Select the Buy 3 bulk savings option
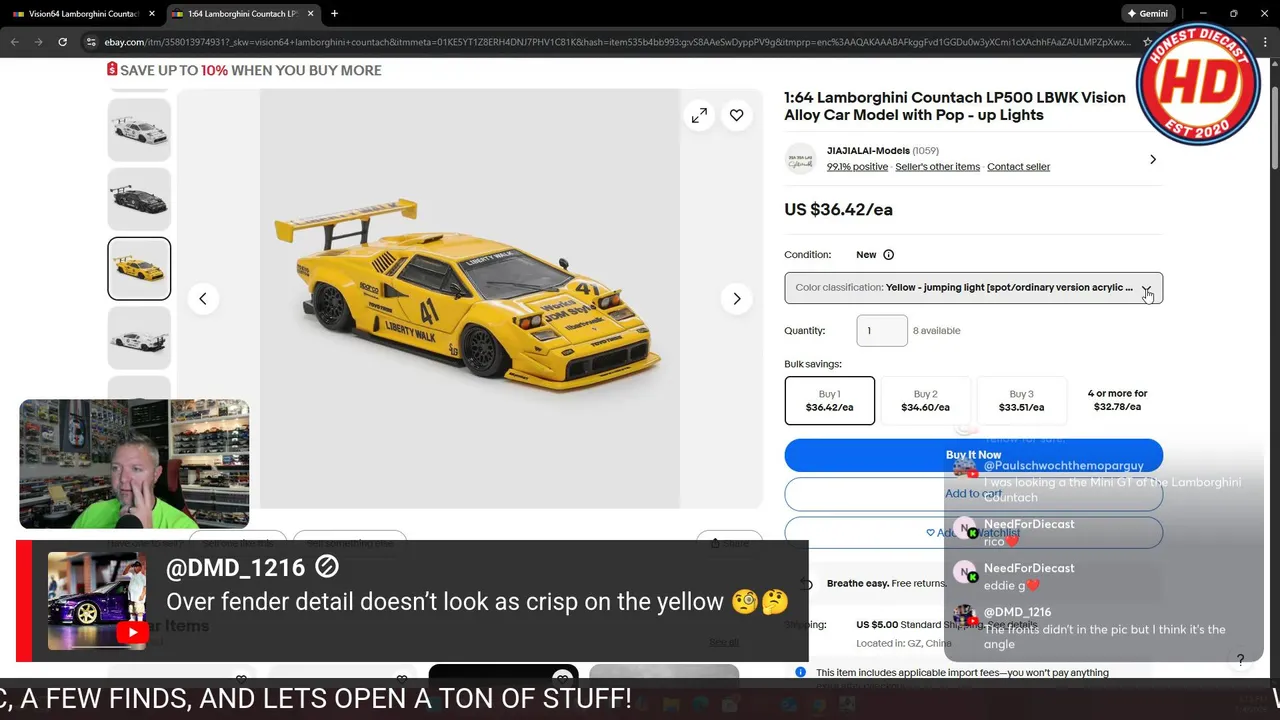 [1021, 400]
